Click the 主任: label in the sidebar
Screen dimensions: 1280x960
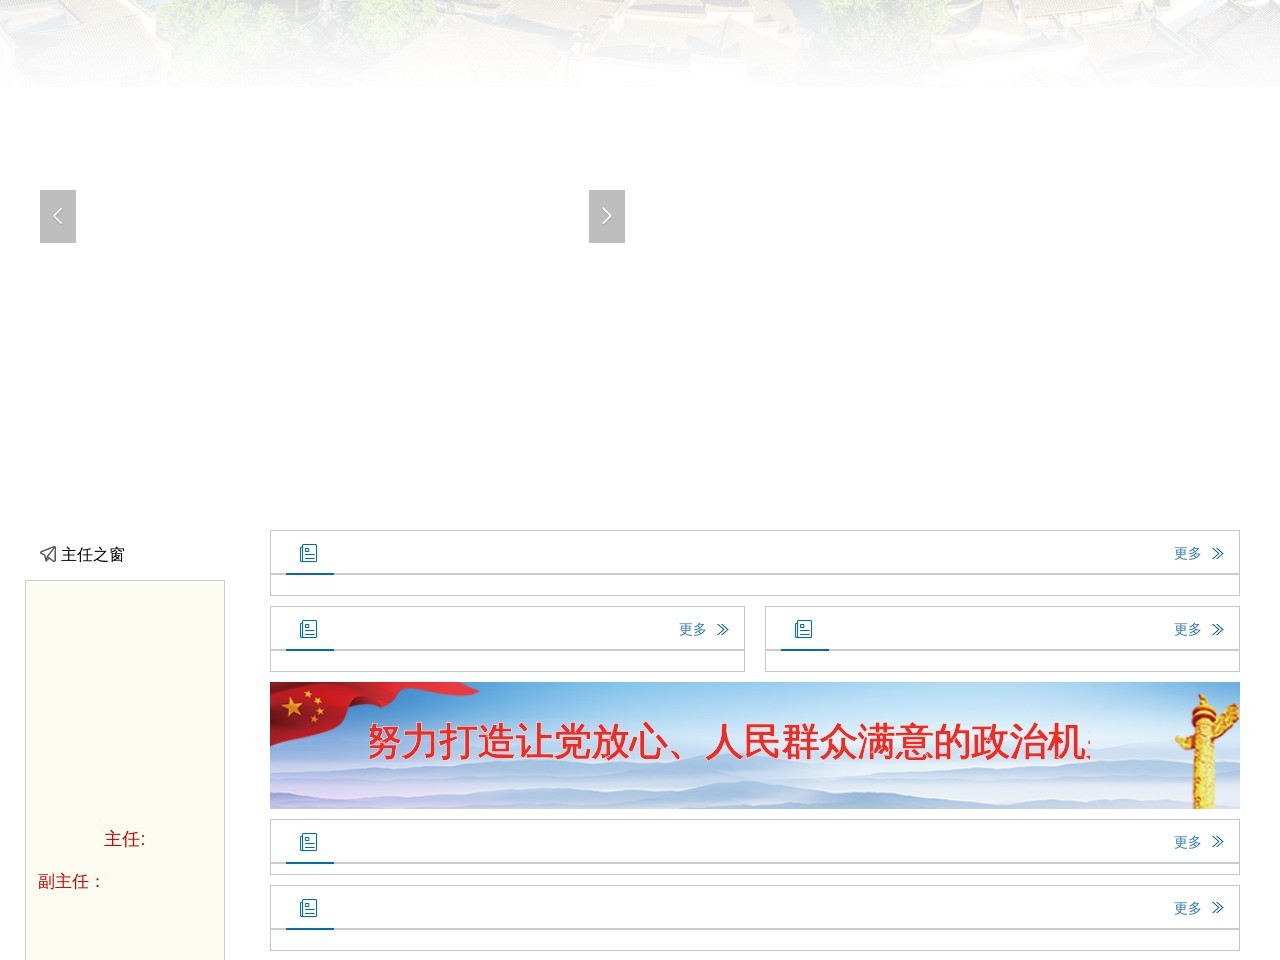pyautogui.click(x=125, y=839)
